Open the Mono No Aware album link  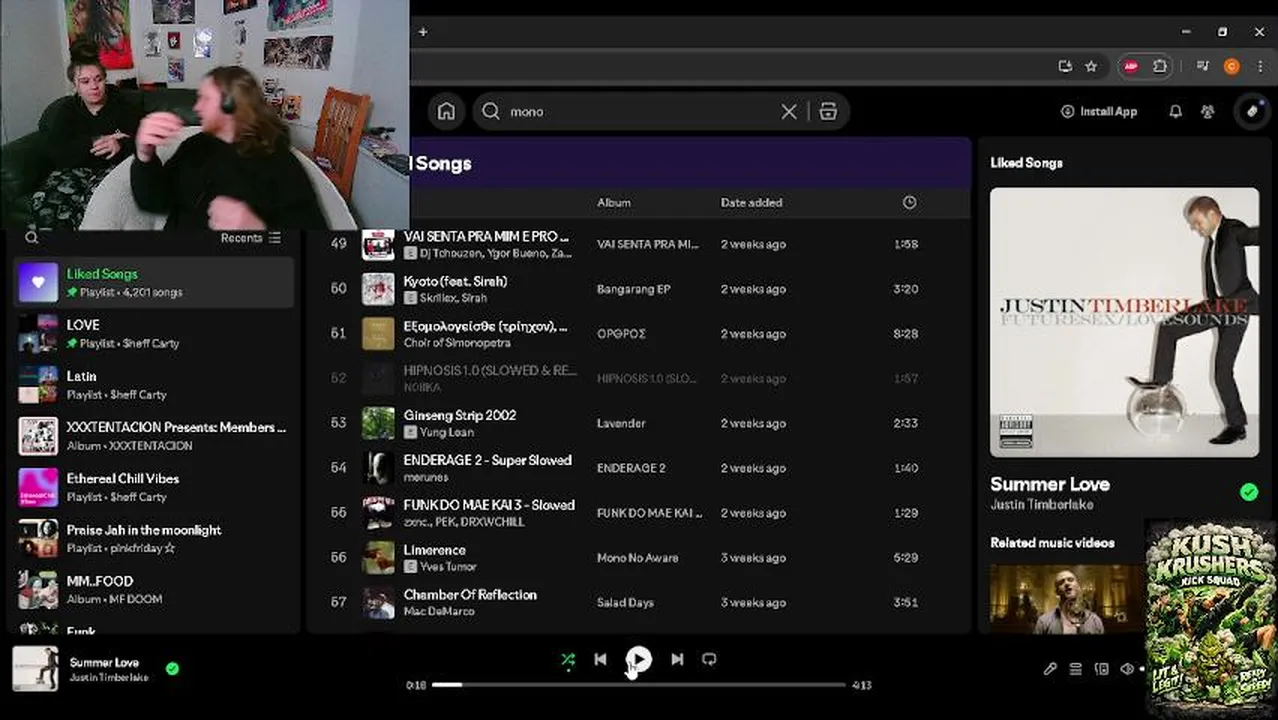click(x=637, y=558)
